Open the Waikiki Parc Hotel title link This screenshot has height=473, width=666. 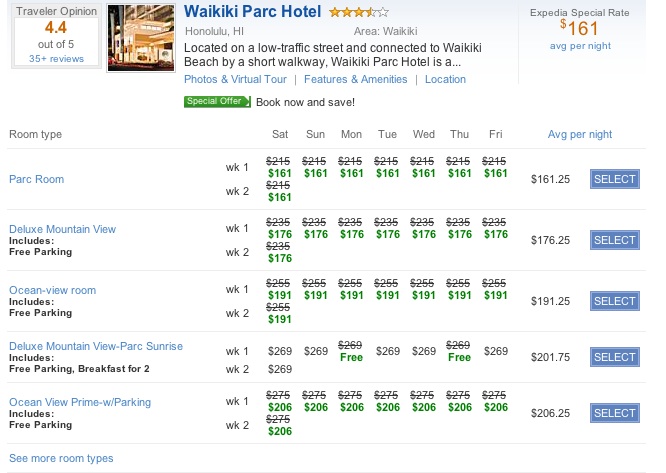(x=252, y=11)
